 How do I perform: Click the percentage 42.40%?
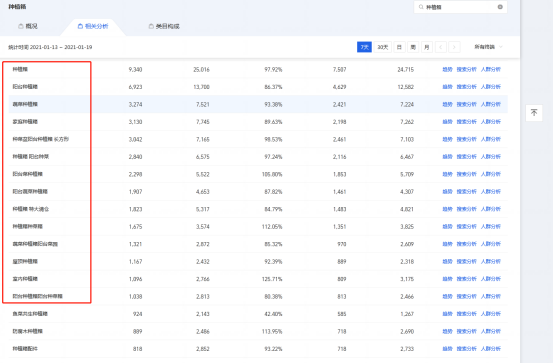point(273,314)
